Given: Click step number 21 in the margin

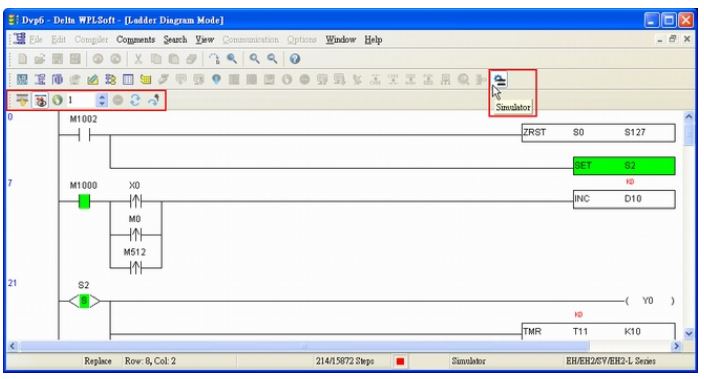Looking at the screenshot, I should [12, 283].
